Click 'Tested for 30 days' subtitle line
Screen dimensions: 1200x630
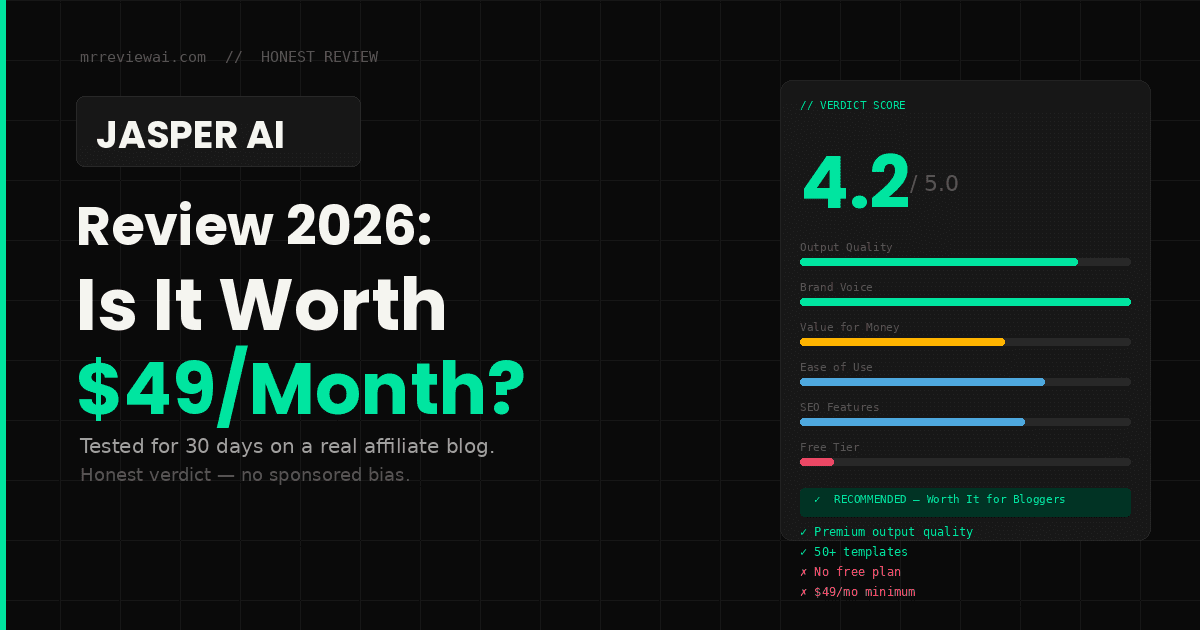[287, 446]
